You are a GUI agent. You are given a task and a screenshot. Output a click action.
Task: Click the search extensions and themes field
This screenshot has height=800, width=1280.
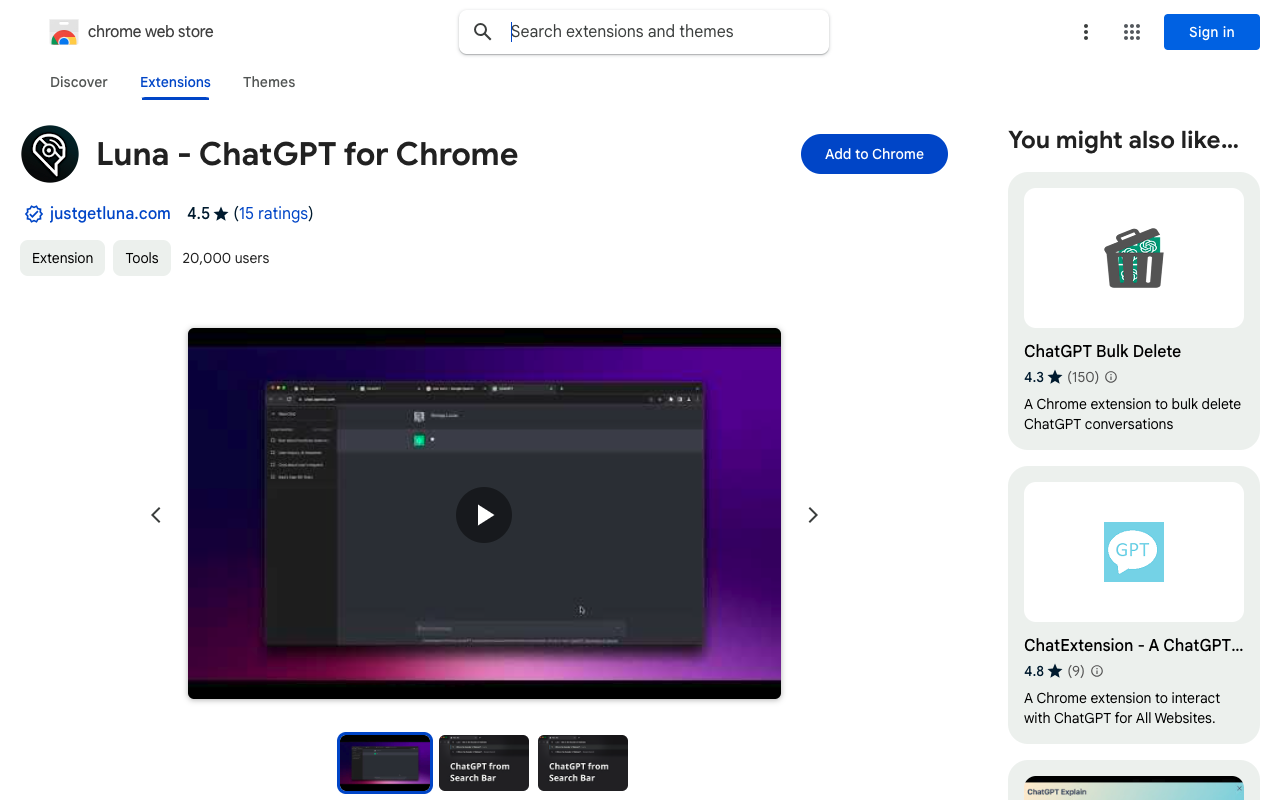[660, 32]
